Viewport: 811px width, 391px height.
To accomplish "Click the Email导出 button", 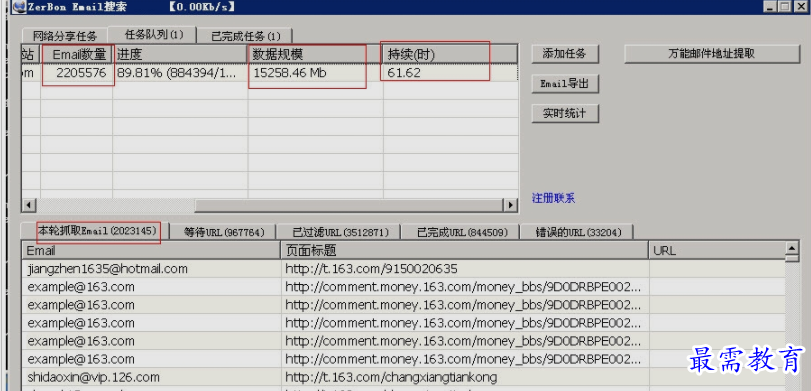I will point(565,84).
